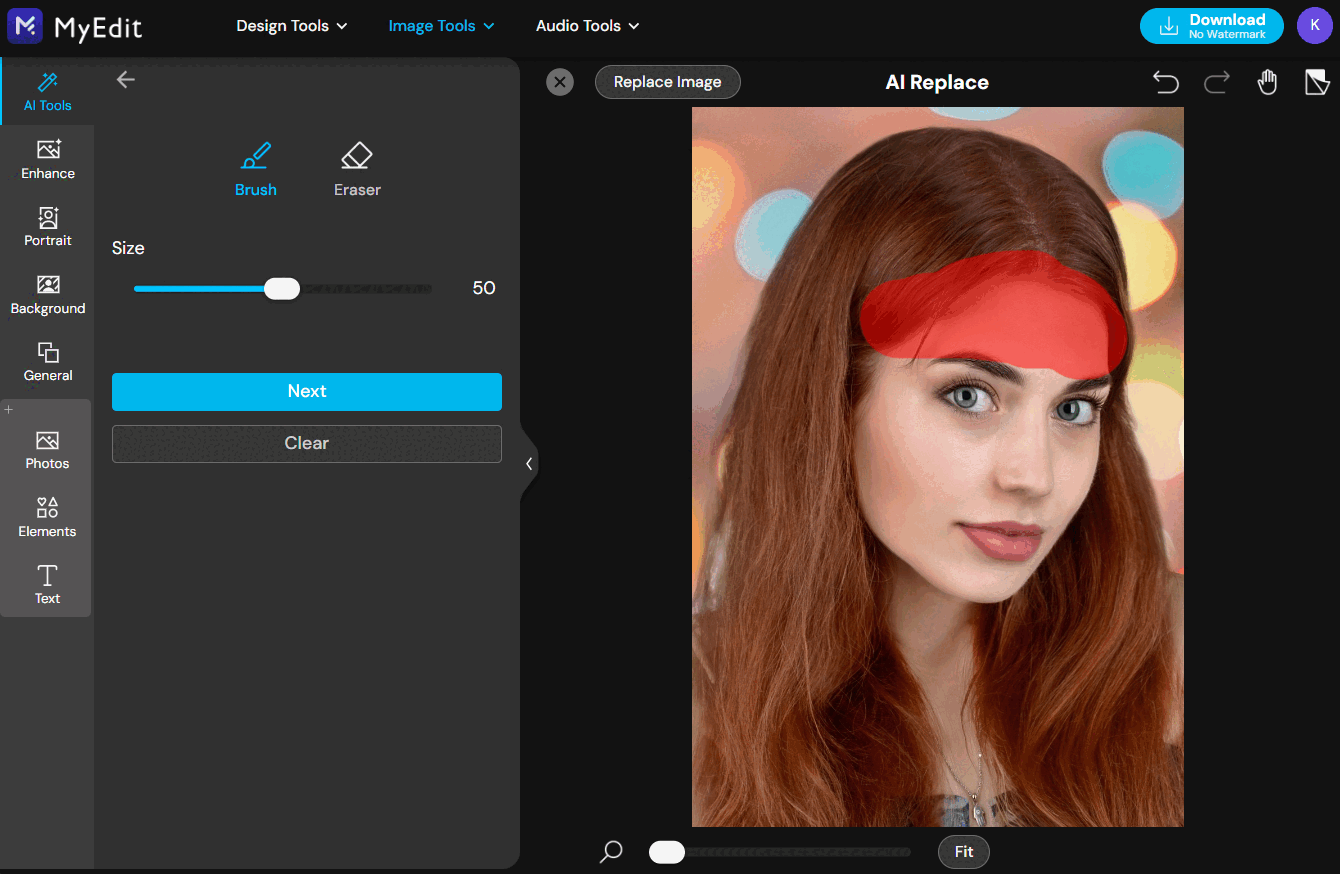
Task: Click the Size label
Action: [128, 248]
